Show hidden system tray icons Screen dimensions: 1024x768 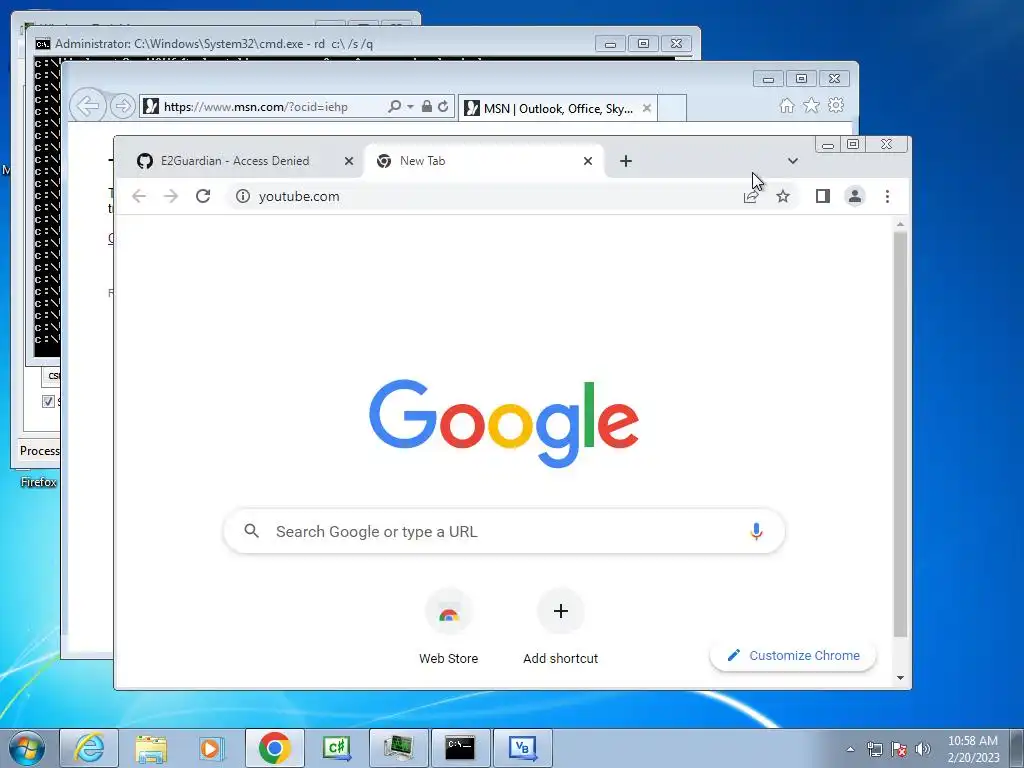tap(850, 749)
